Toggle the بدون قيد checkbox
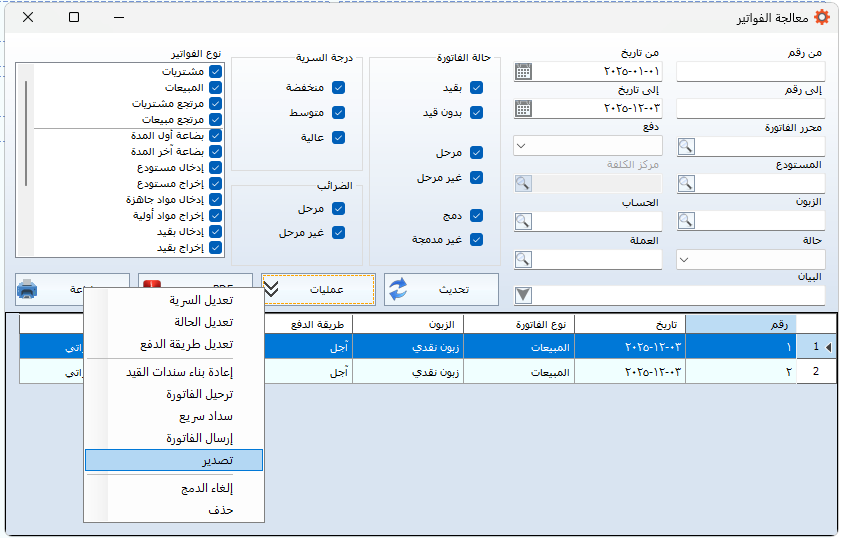This screenshot has height=538, width=841. (476, 112)
